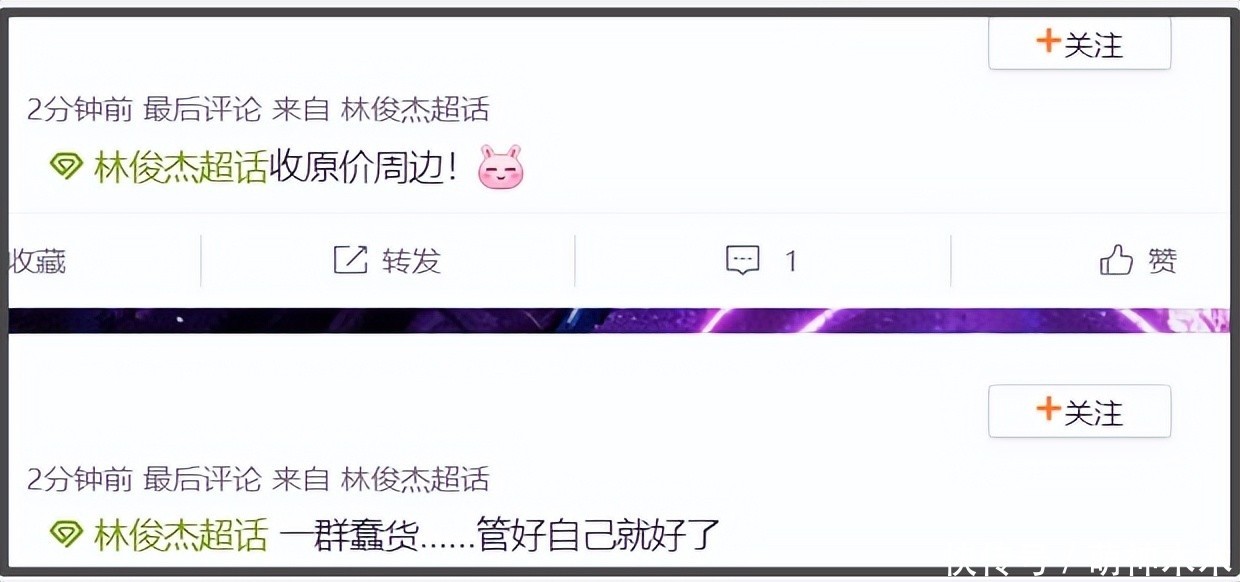1240x582 pixels.
Task: Click the 2分钟前 timestamp of the first post
Action: pyautogui.click(x=80, y=109)
